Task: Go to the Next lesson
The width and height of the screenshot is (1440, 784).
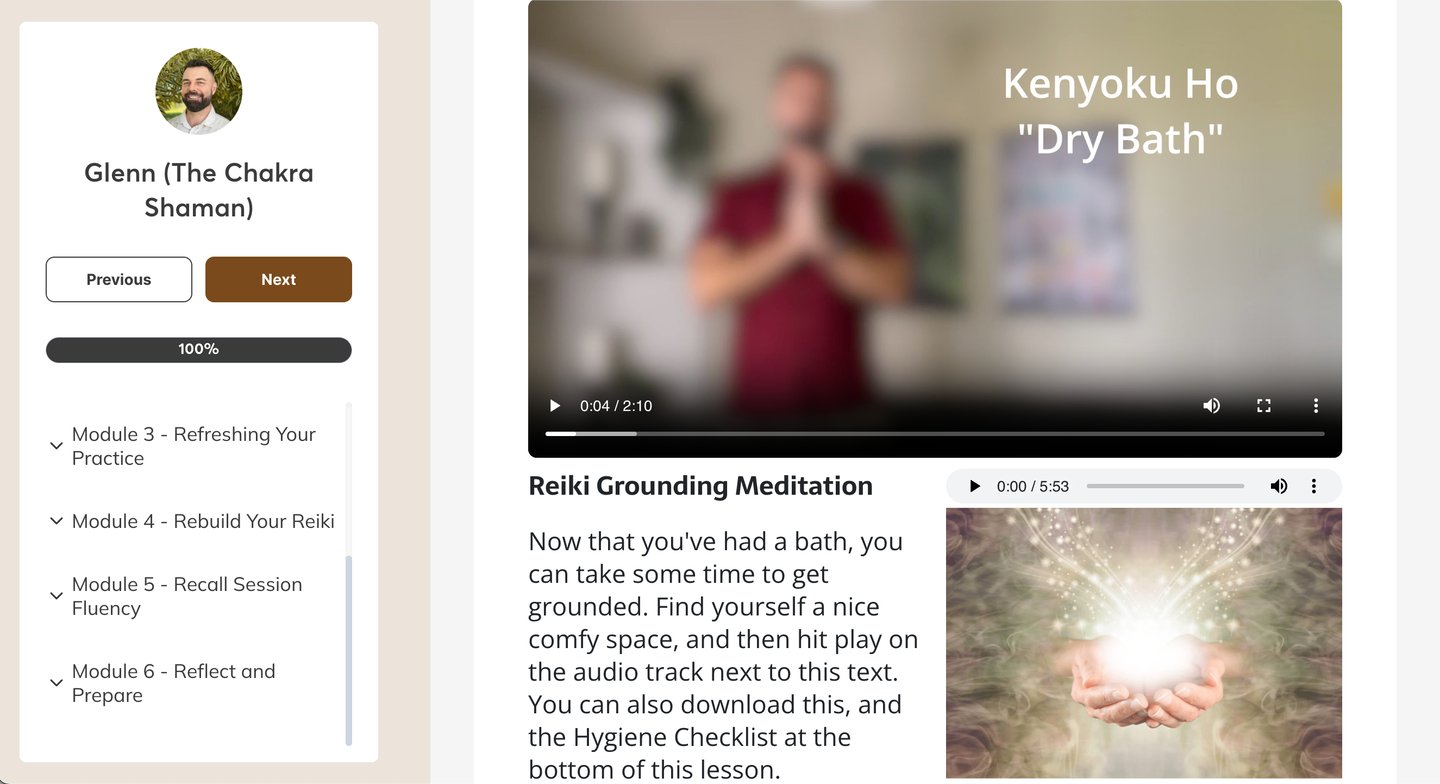Action: tap(279, 279)
